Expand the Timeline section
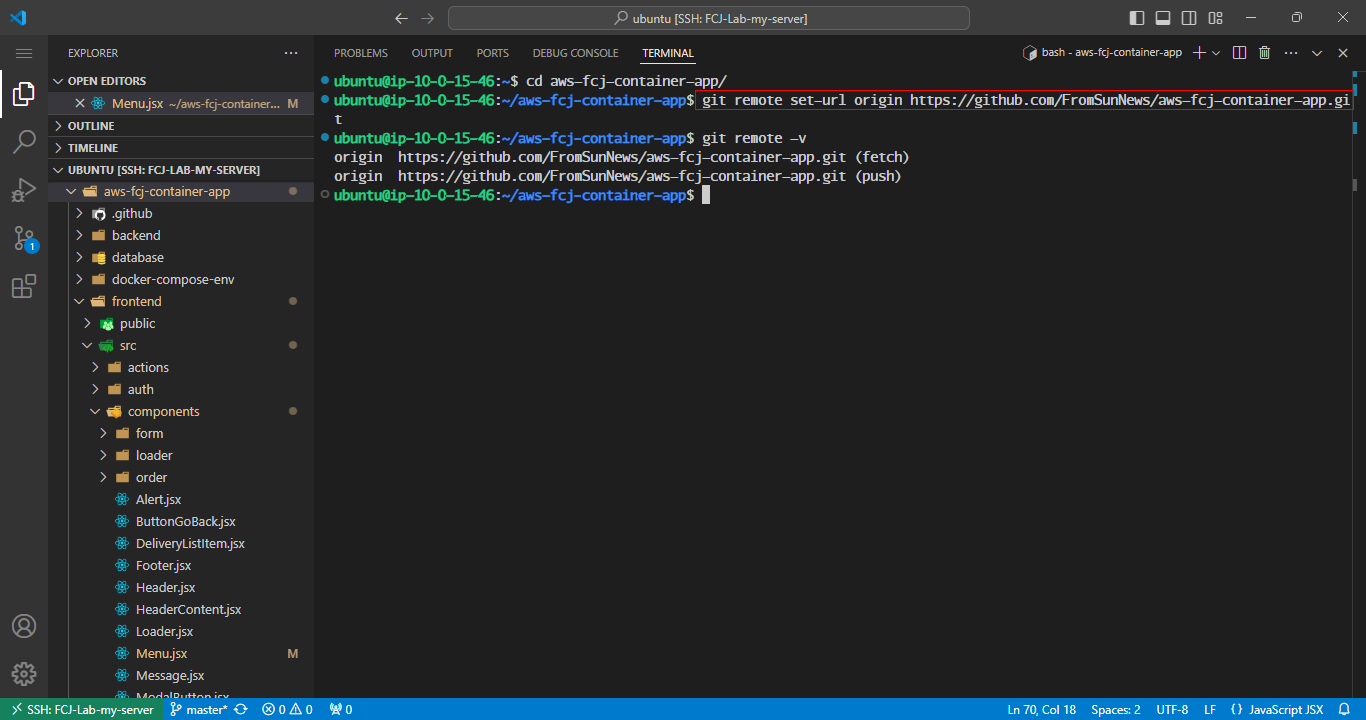 coord(181,148)
